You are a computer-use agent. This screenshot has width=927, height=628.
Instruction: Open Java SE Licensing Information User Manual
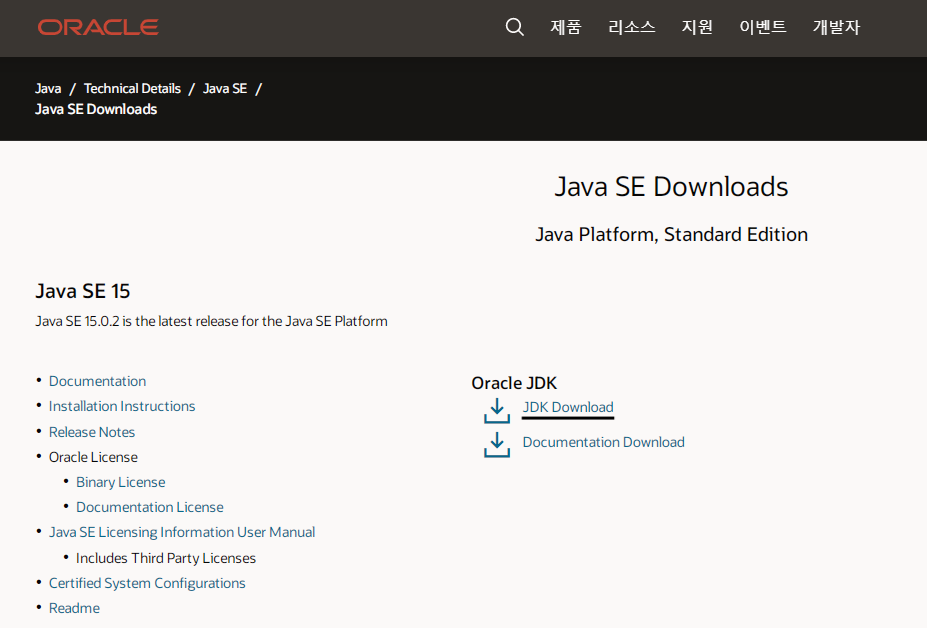(x=182, y=532)
